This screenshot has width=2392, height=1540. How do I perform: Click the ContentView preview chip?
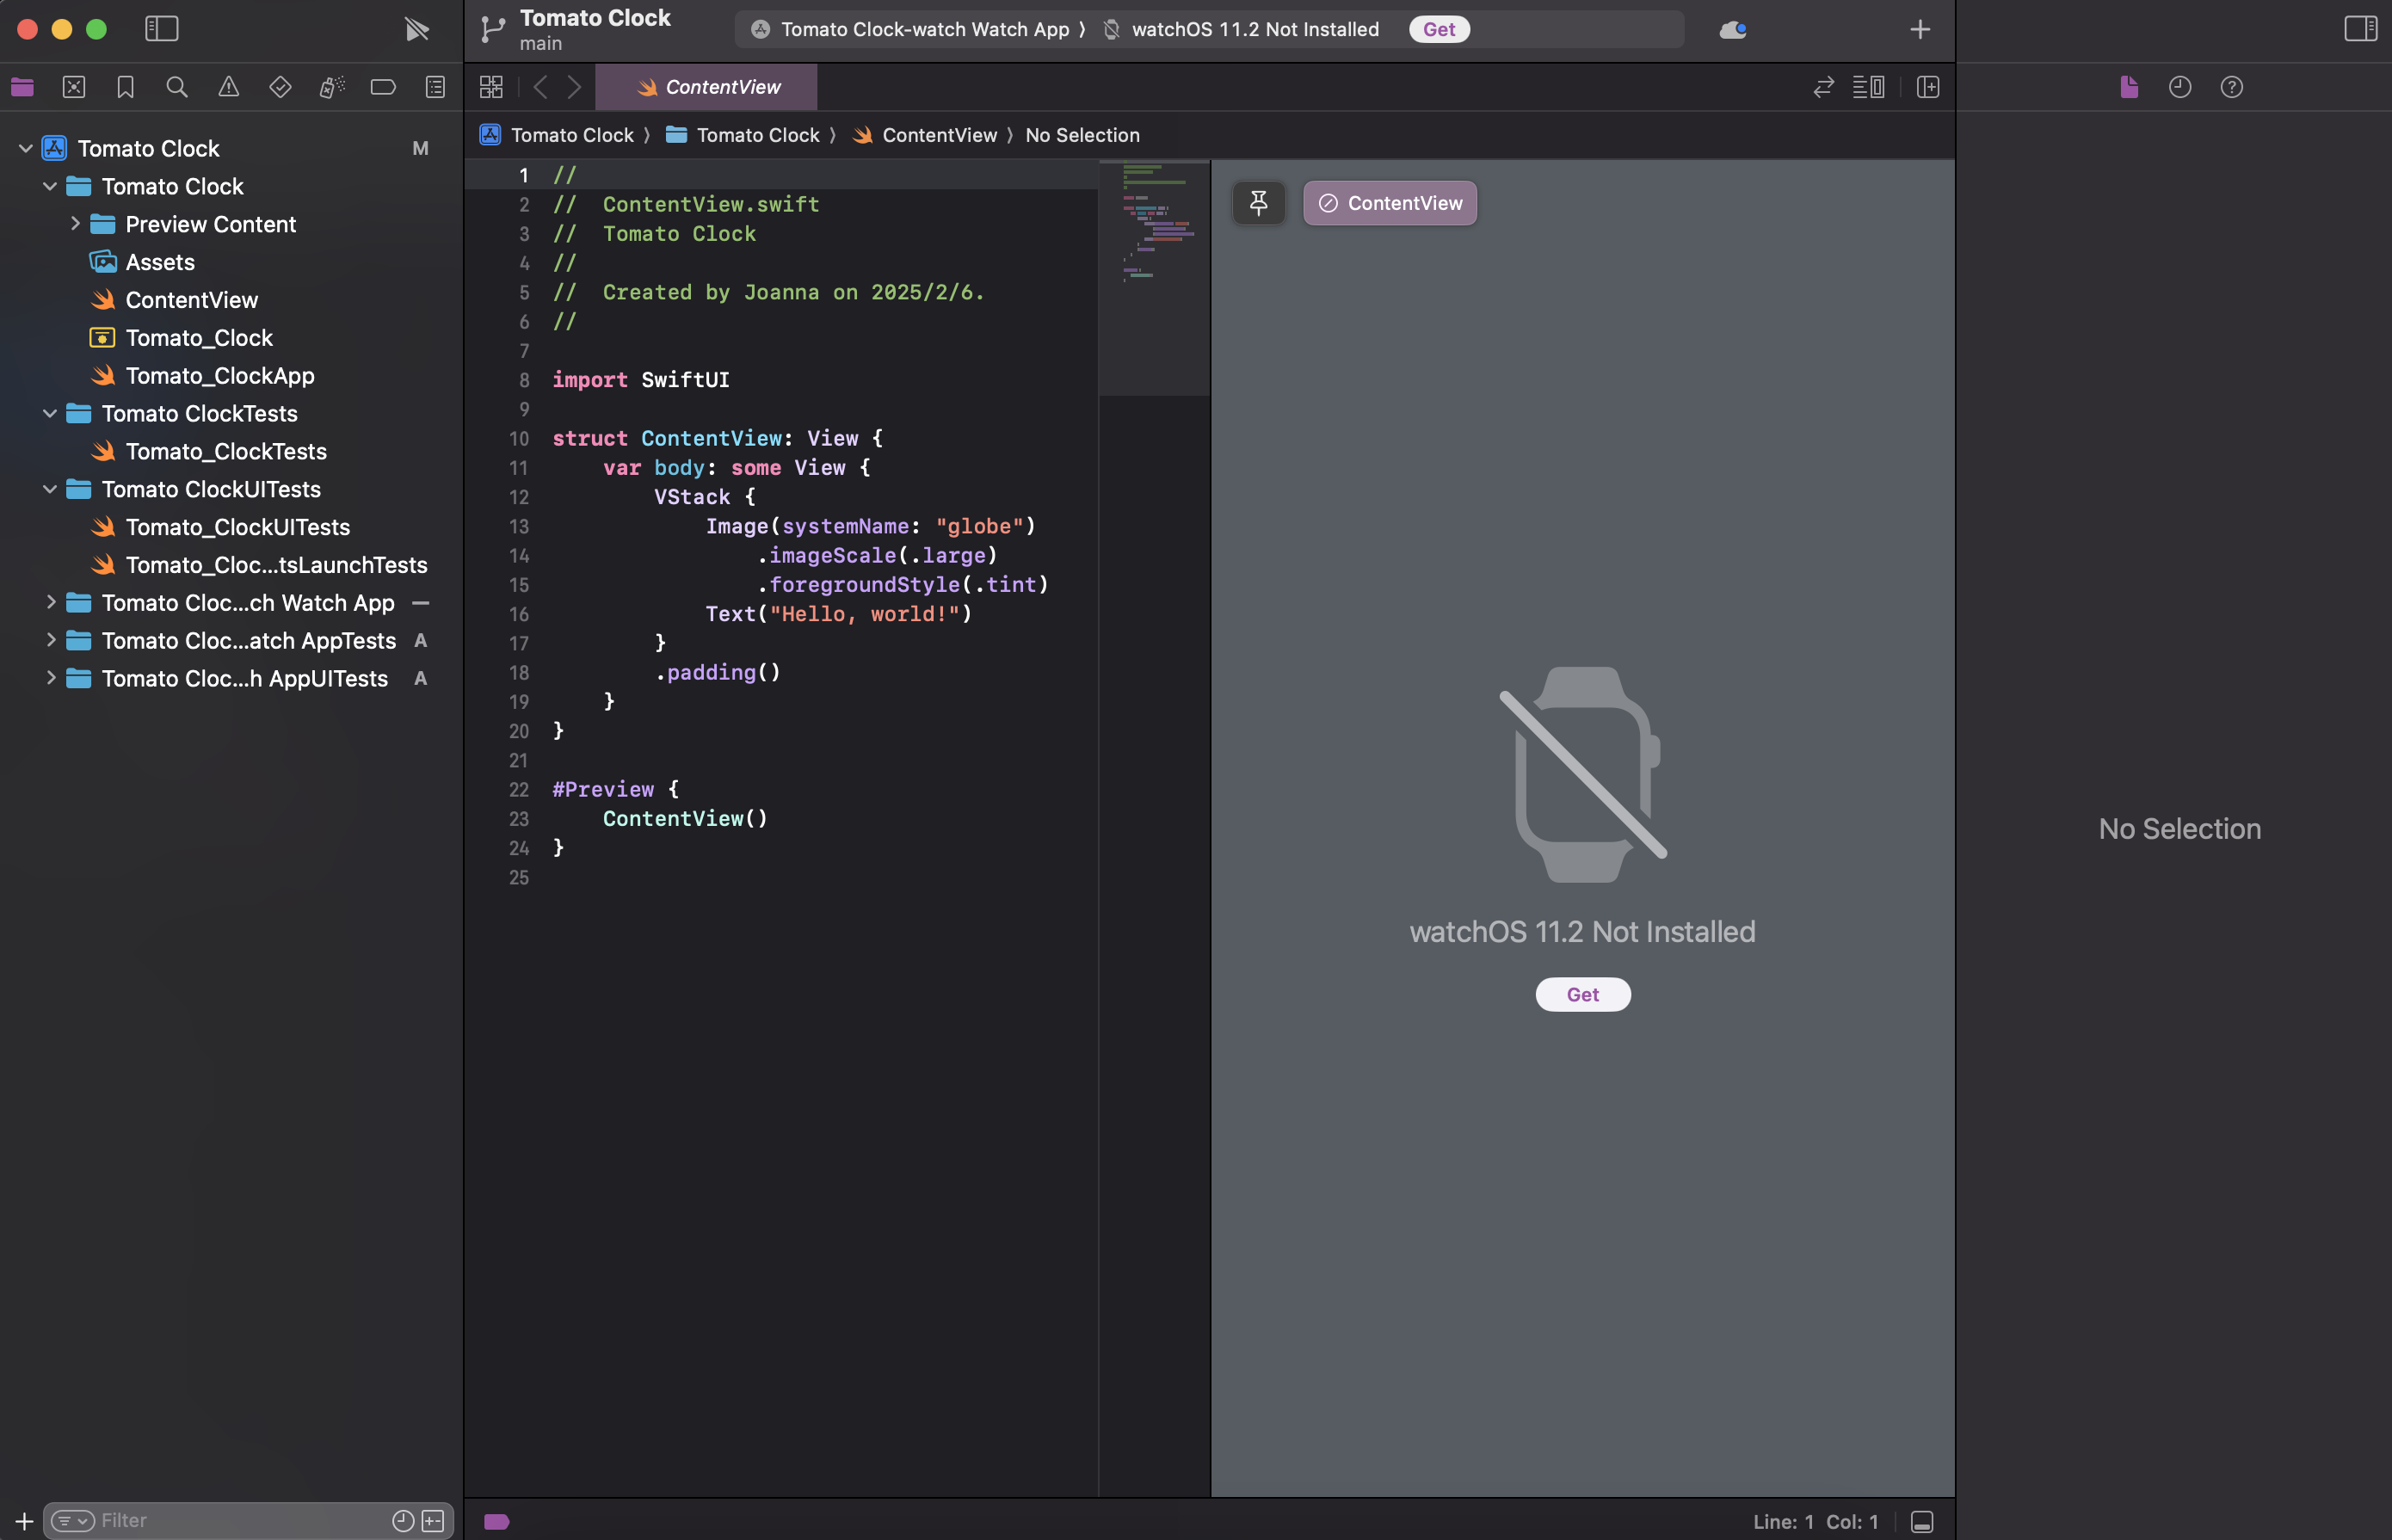tap(1389, 203)
